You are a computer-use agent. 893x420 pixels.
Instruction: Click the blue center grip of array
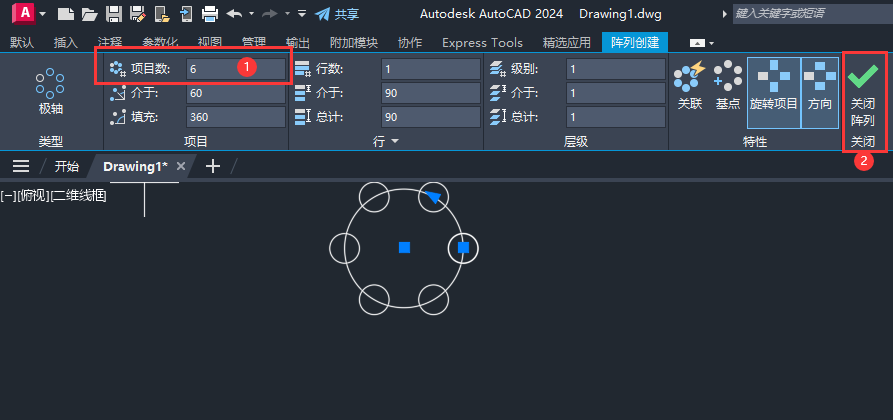[x=404, y=247]
